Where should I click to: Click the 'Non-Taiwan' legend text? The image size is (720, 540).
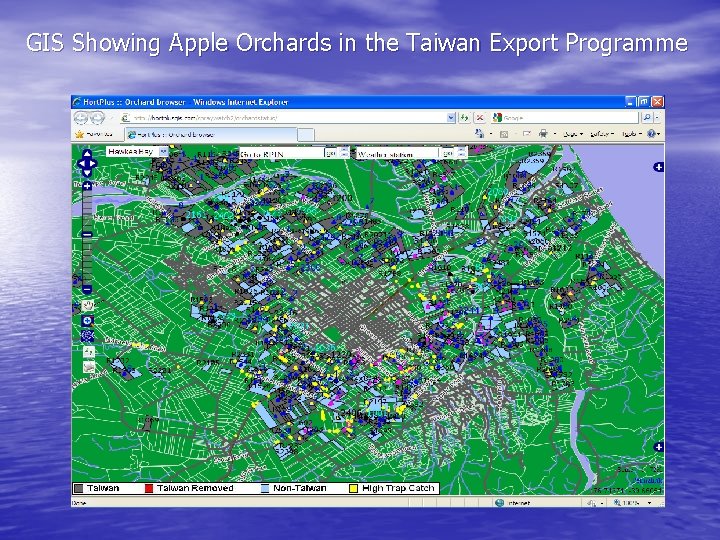click(300, 488)
